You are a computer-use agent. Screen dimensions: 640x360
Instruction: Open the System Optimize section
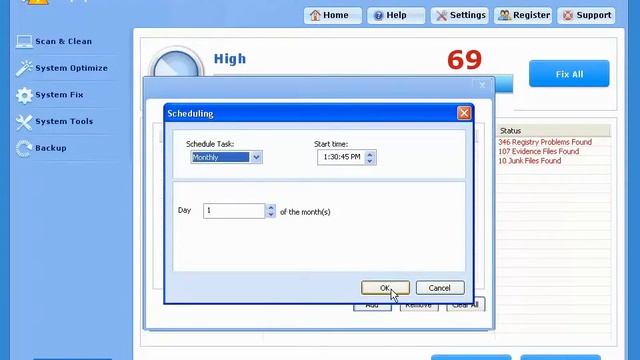point(71,68)
